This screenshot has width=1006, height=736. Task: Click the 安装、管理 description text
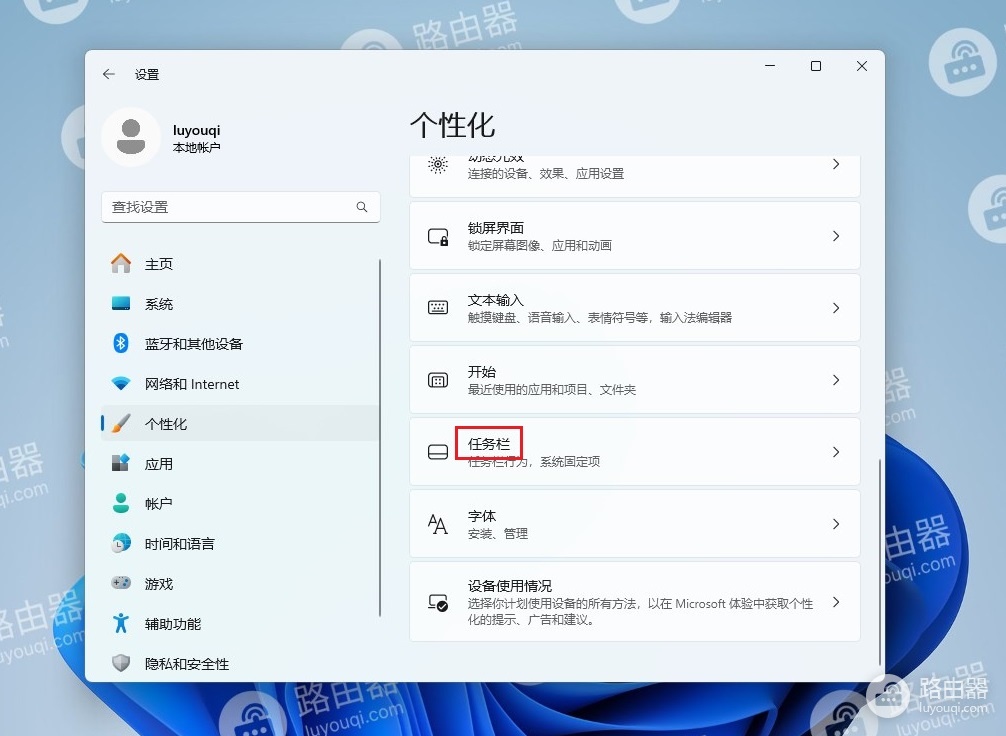pos(498,533)
